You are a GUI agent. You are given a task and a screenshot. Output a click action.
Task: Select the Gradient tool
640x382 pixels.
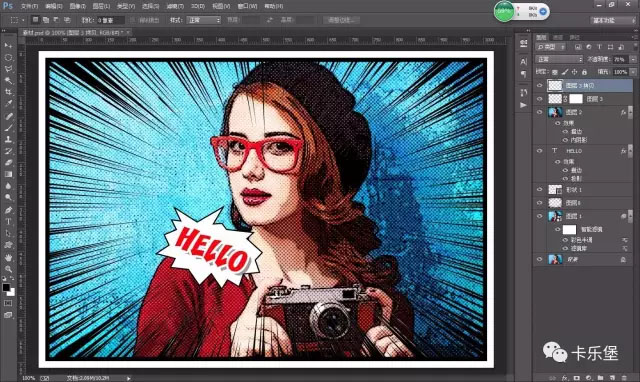pos(8,174)
